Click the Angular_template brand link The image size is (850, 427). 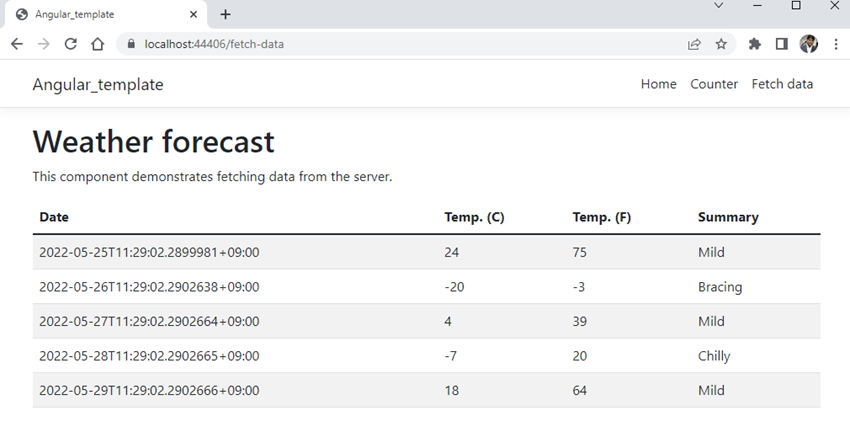click(98, 84)
